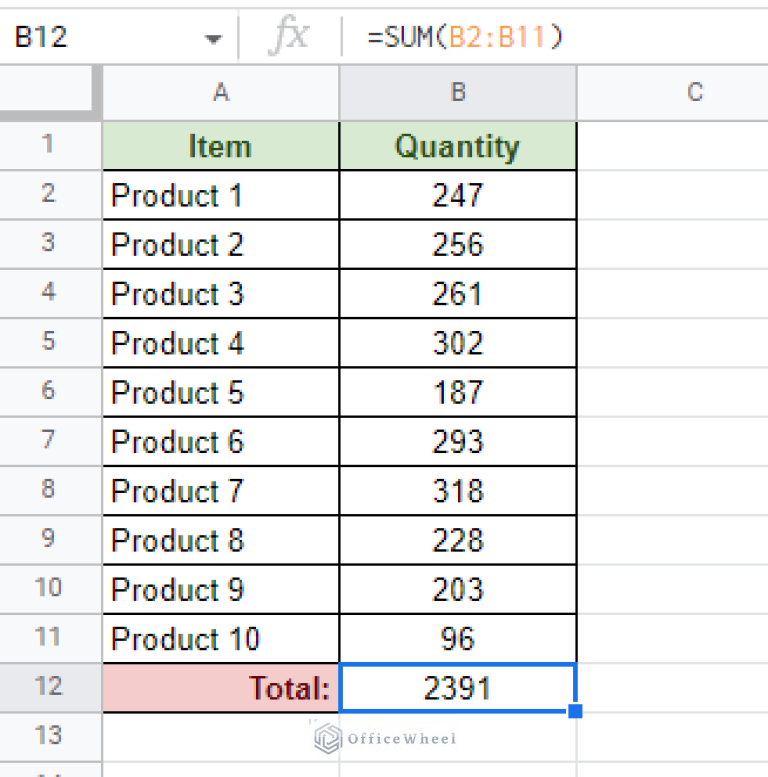The width and height of the screenshot is (768, 777).
Task: Click the quantity cell 256
Action: point(458,244)
